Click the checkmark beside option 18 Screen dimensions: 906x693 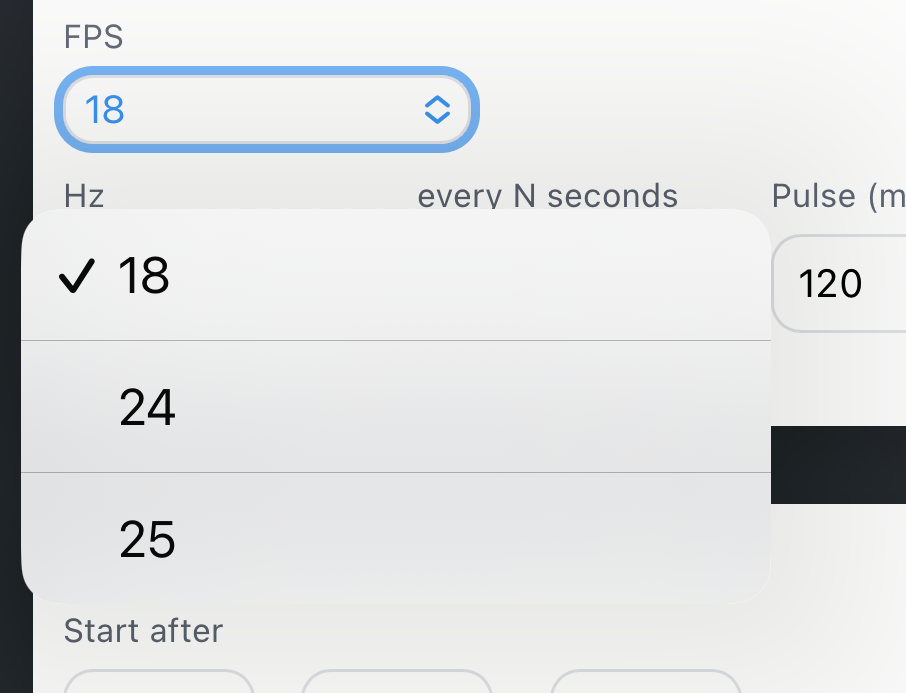coord(77,275)
